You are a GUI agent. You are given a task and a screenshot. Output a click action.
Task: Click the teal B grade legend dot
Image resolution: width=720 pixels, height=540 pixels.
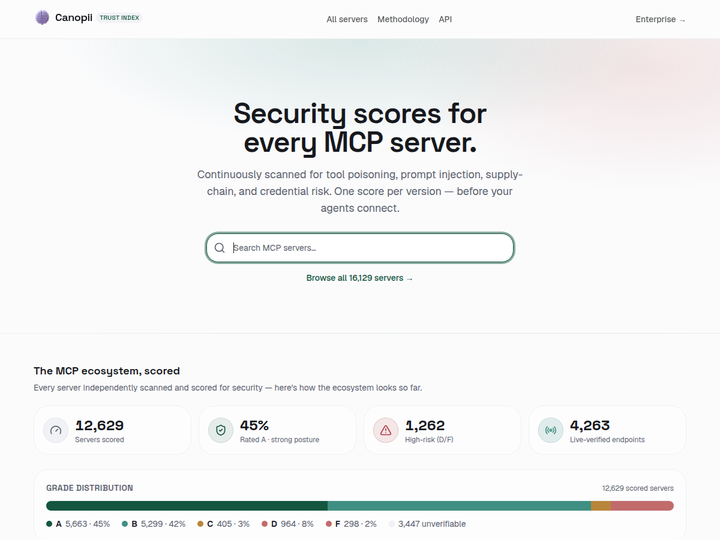pos(124,524)
